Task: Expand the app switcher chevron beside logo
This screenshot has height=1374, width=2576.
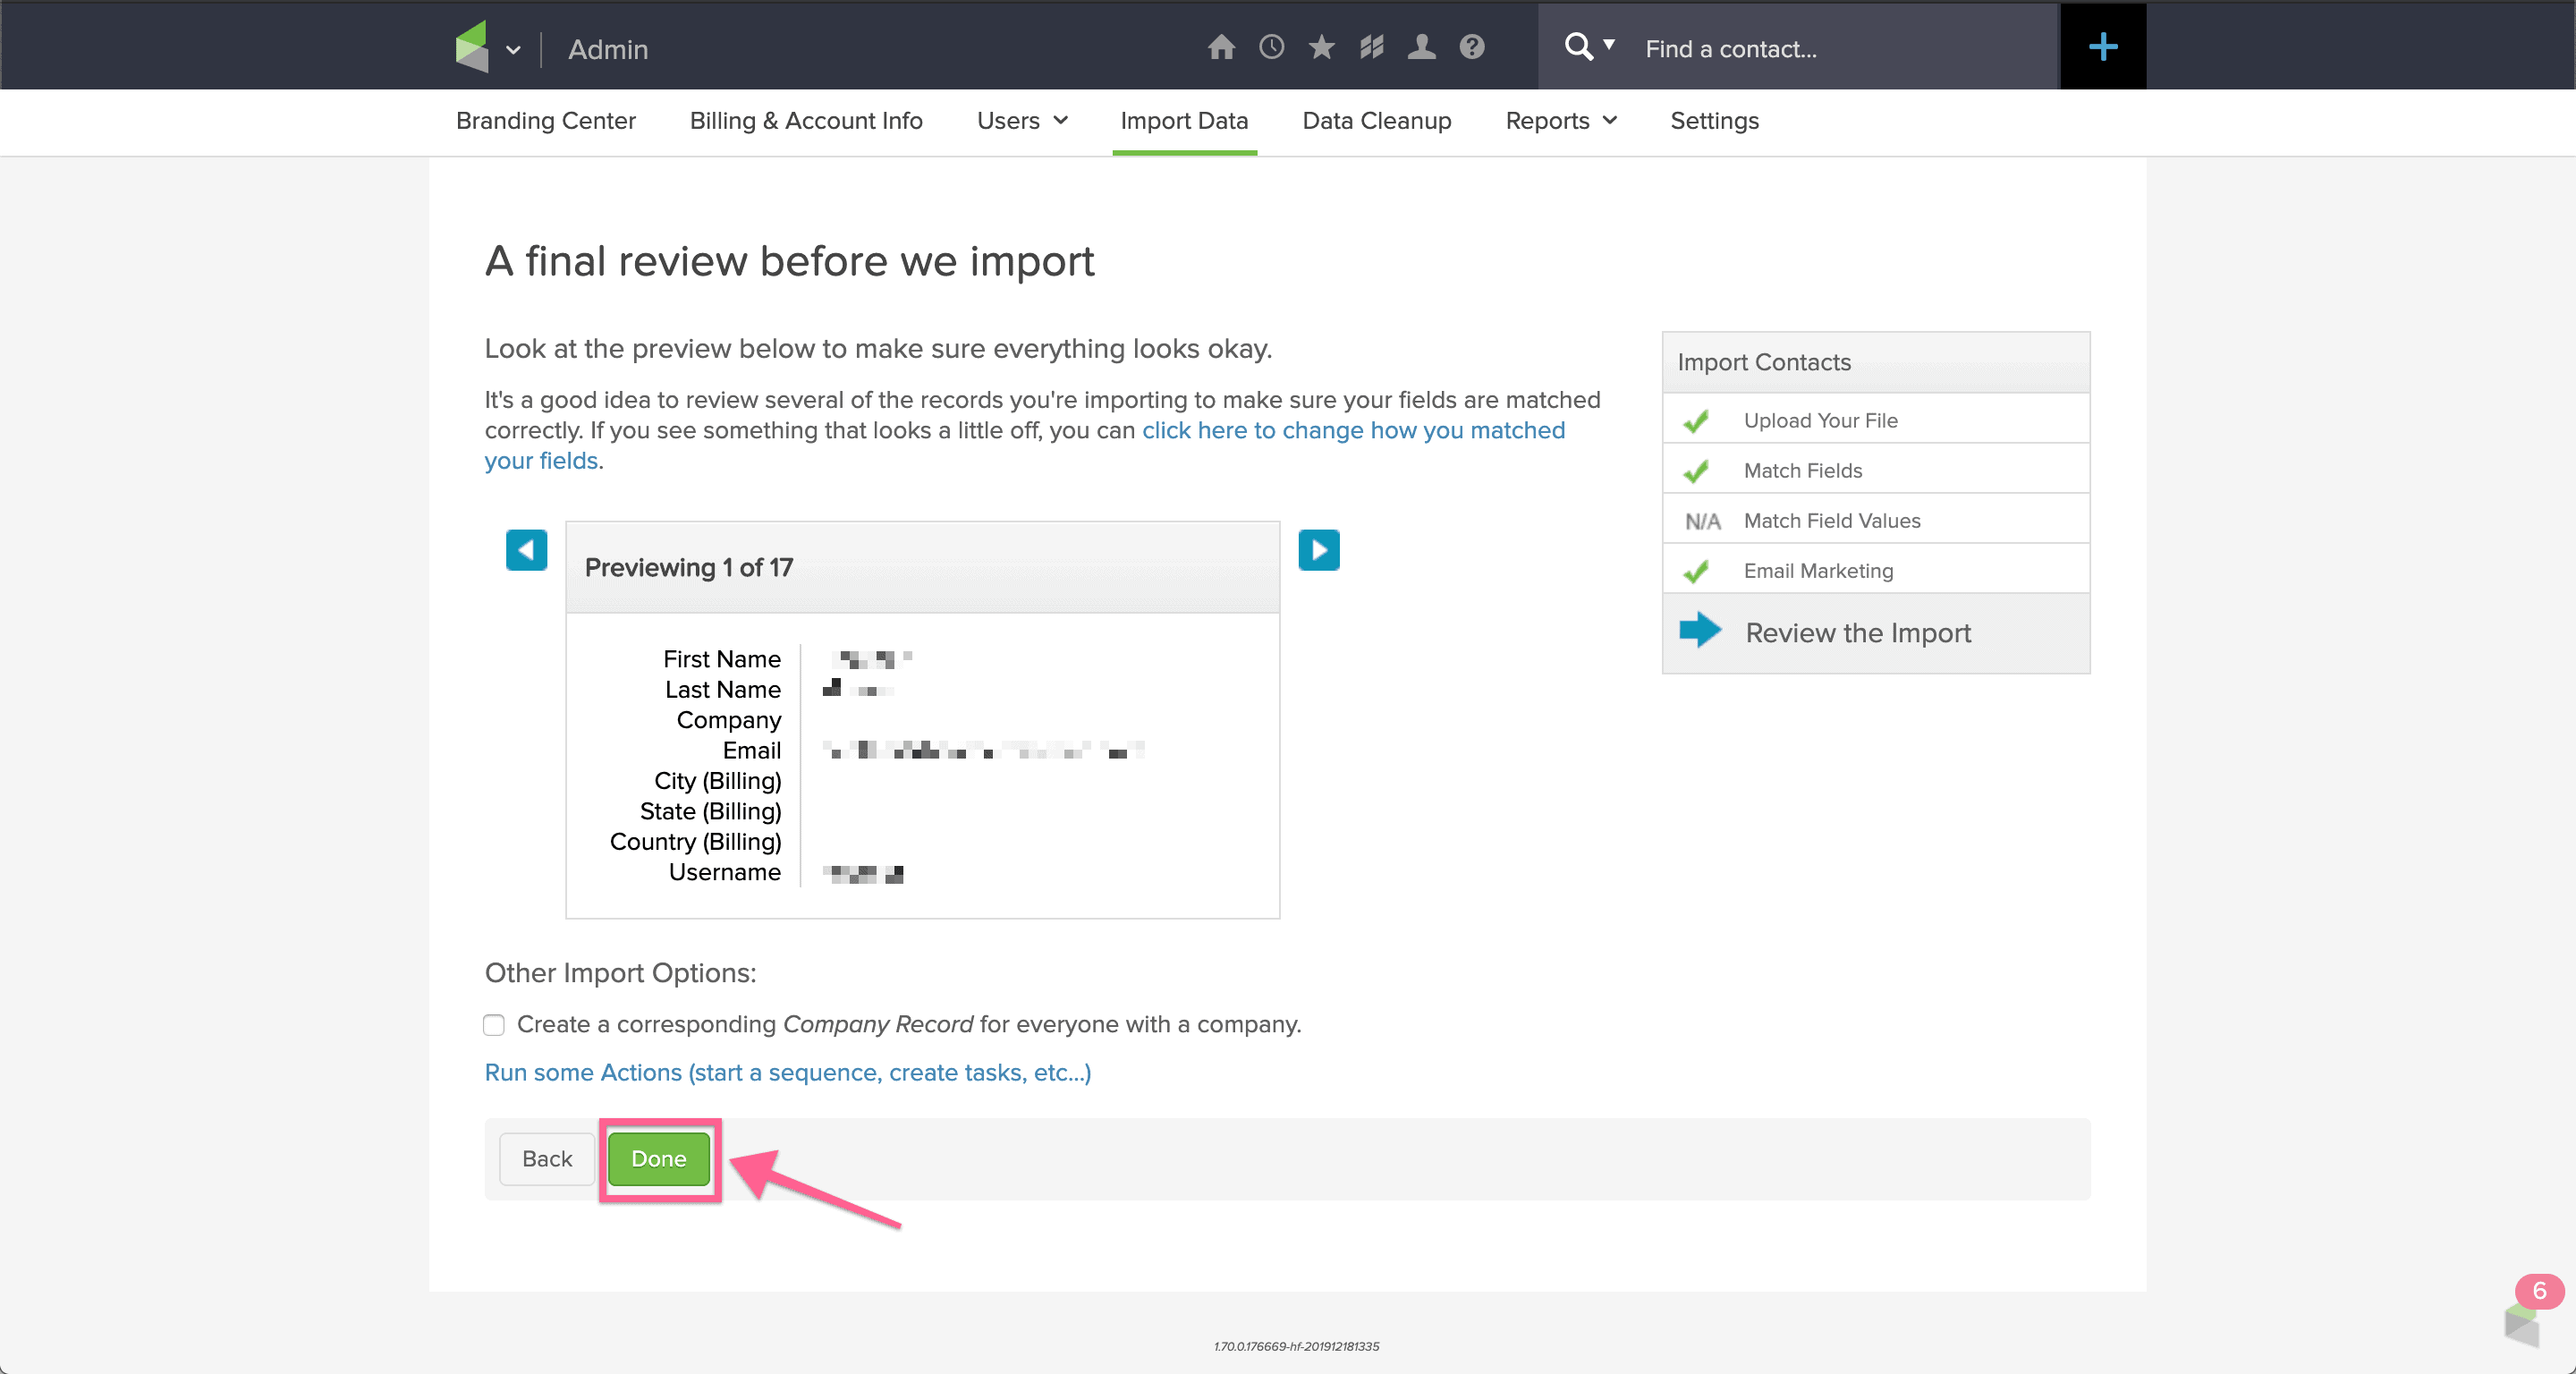Action: click(513, 50)
